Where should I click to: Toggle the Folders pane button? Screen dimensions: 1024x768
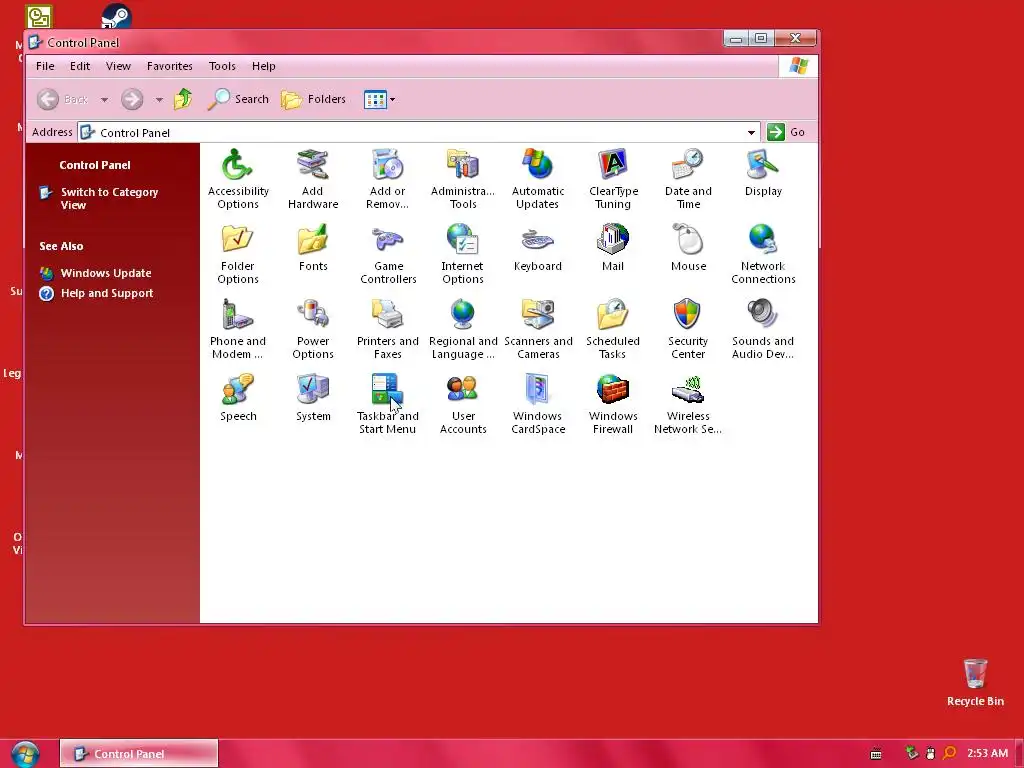click(313, 99)
